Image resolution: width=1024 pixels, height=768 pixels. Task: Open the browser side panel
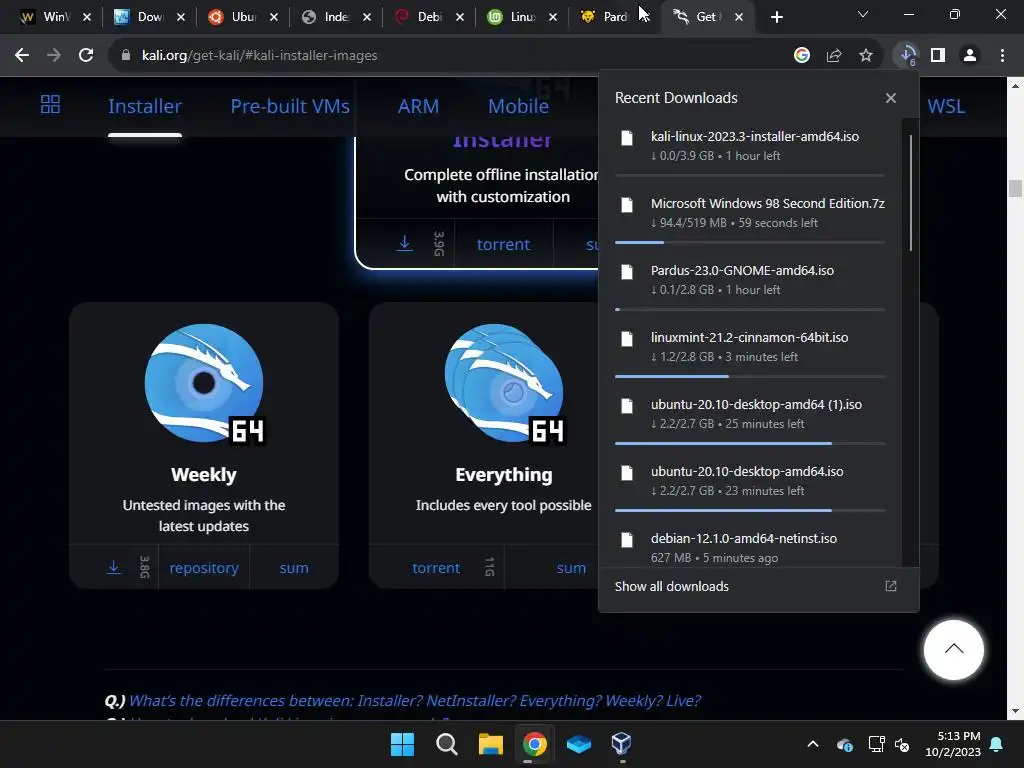tap(938, 56)
